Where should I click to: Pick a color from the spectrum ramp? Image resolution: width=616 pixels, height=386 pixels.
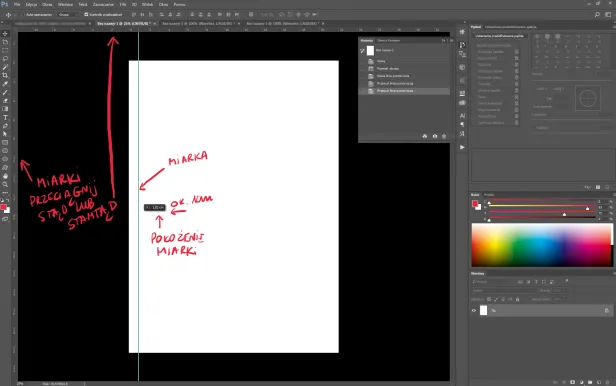[x=541, y=245]
